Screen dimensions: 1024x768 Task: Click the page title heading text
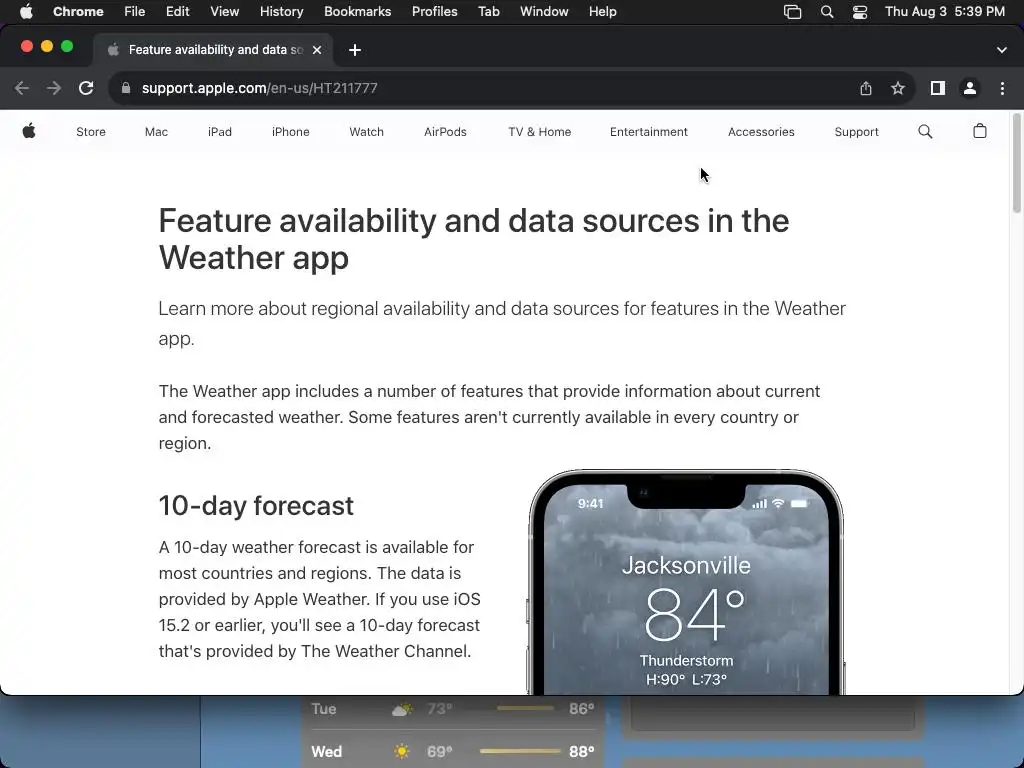tap(473, 239)
